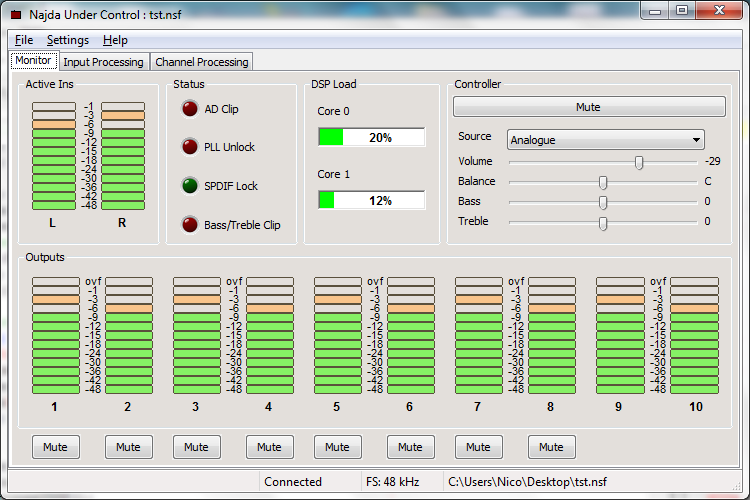Click the Core 0 load bar at 20%
750x500 pixels.
click(372, 137)
